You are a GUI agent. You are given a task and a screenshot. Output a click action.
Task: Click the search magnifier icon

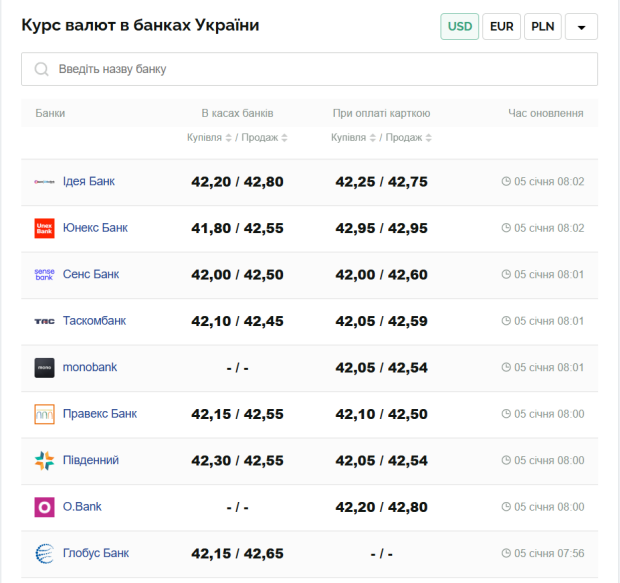click(41, 69)
